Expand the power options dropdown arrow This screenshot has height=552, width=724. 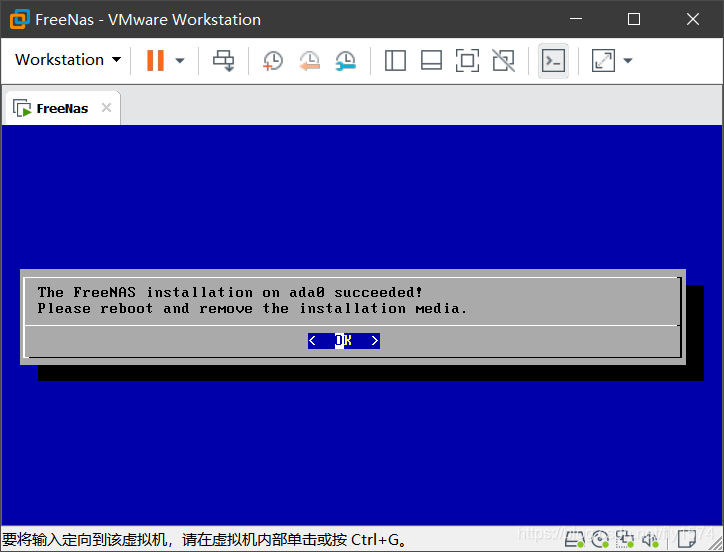(x=180, y=61)
